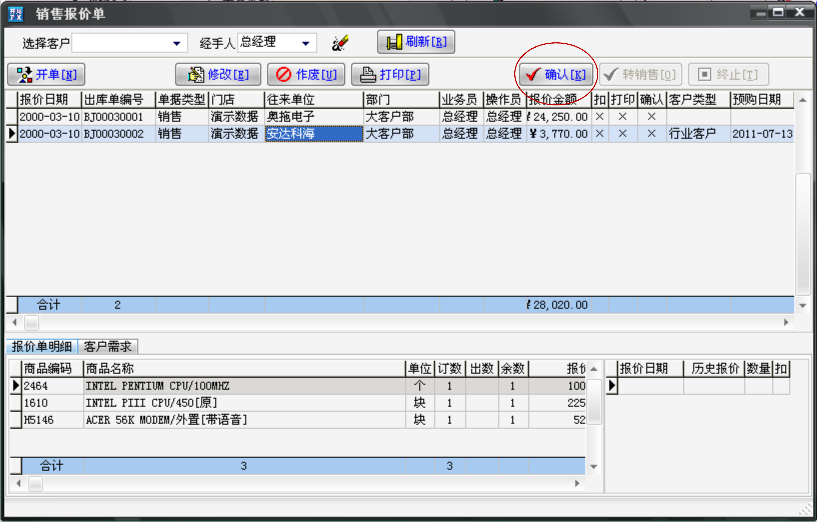817x522 pixels.
Task: Click the 修改[E] edit button
Action: (218, 74)
